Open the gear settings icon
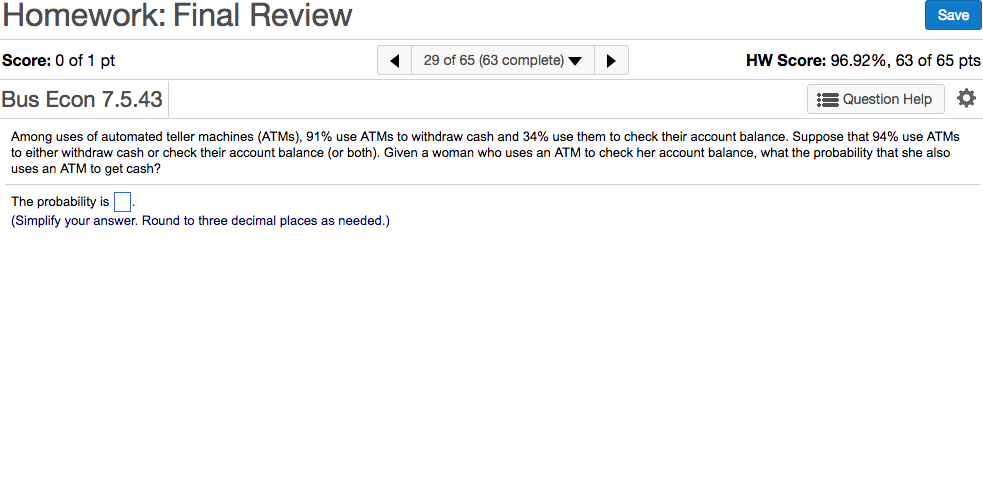983x488 pixels. [x=965, y=98]
